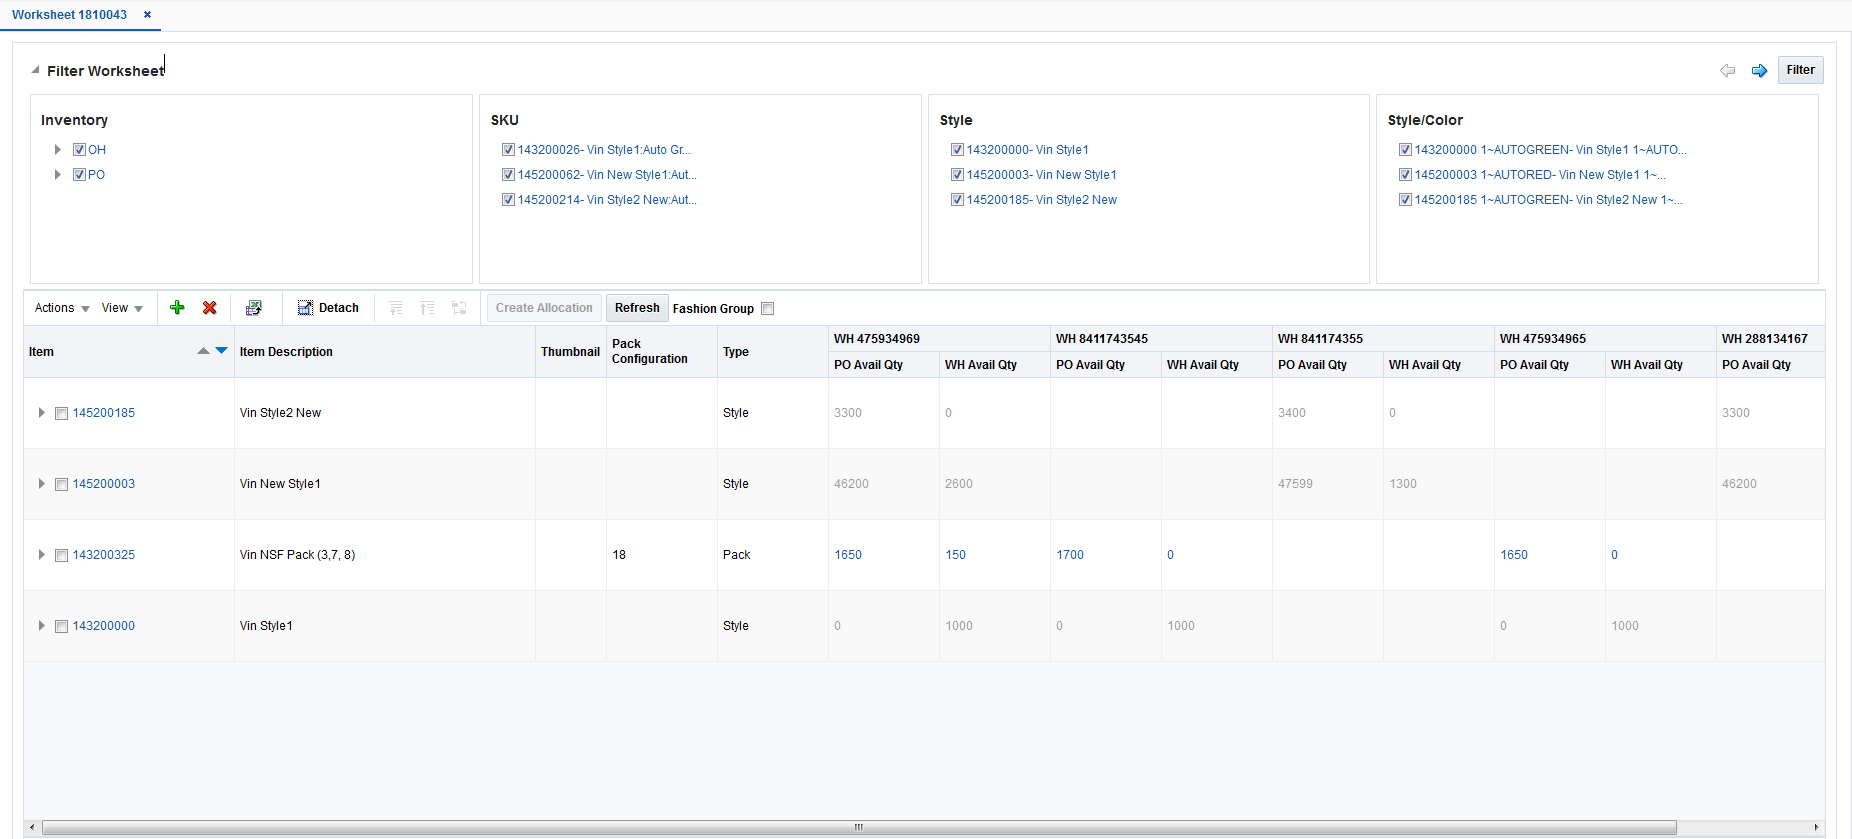Click the Filter button
The image size is (1852, 839).
pos(1800,70)
